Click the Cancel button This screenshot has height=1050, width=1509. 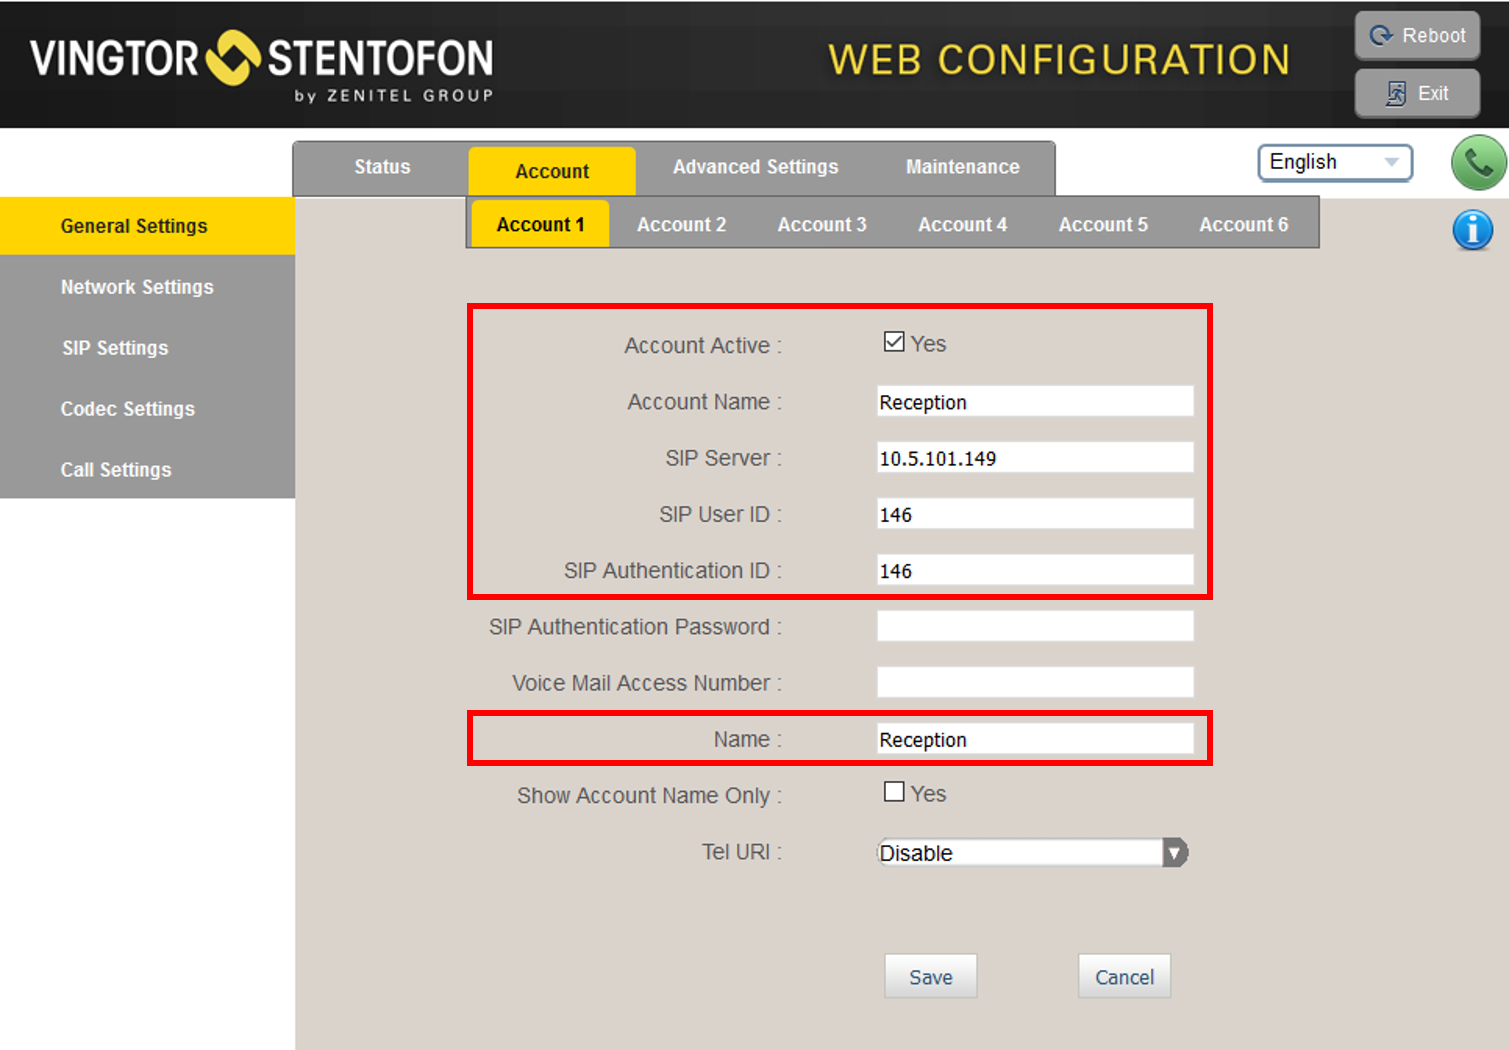point(1124,977)
